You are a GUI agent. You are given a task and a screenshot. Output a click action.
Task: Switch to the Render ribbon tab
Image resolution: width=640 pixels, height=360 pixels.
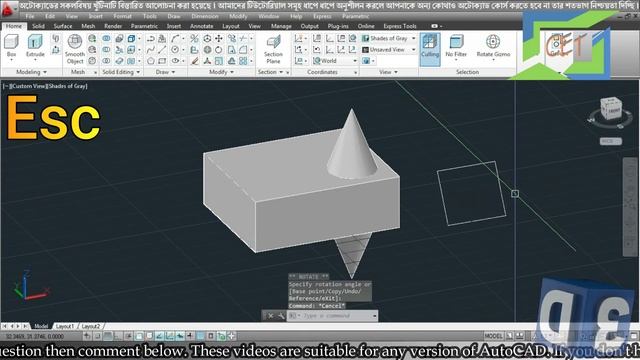[113, 26]
